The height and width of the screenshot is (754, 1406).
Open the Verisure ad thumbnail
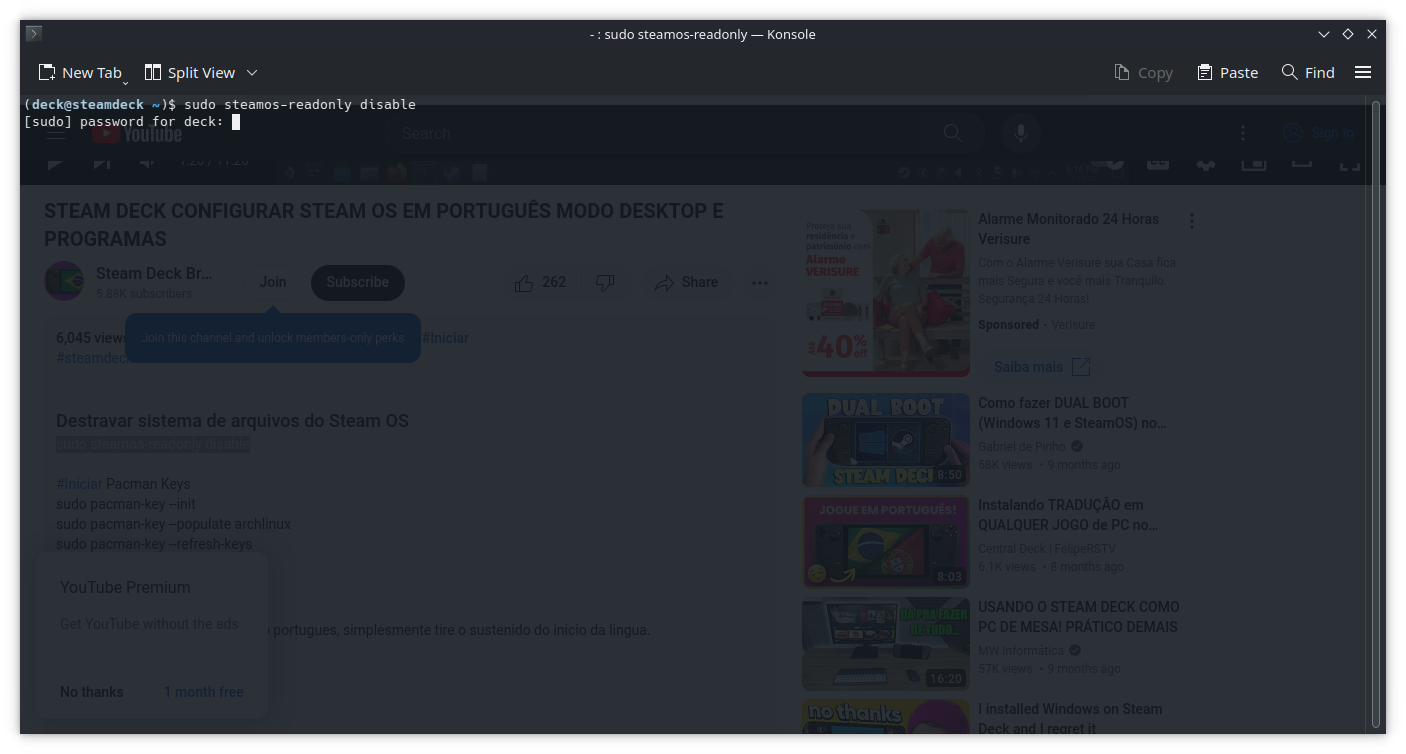coord(886,292)
